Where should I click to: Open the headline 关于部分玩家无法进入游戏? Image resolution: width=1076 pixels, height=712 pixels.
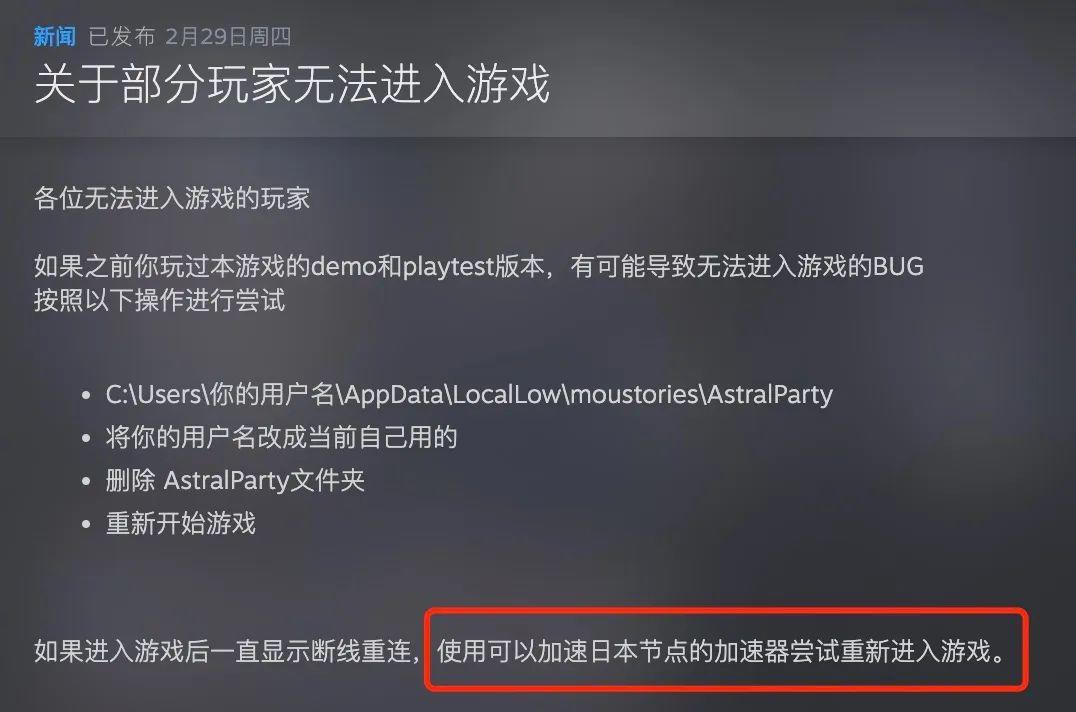292,84
